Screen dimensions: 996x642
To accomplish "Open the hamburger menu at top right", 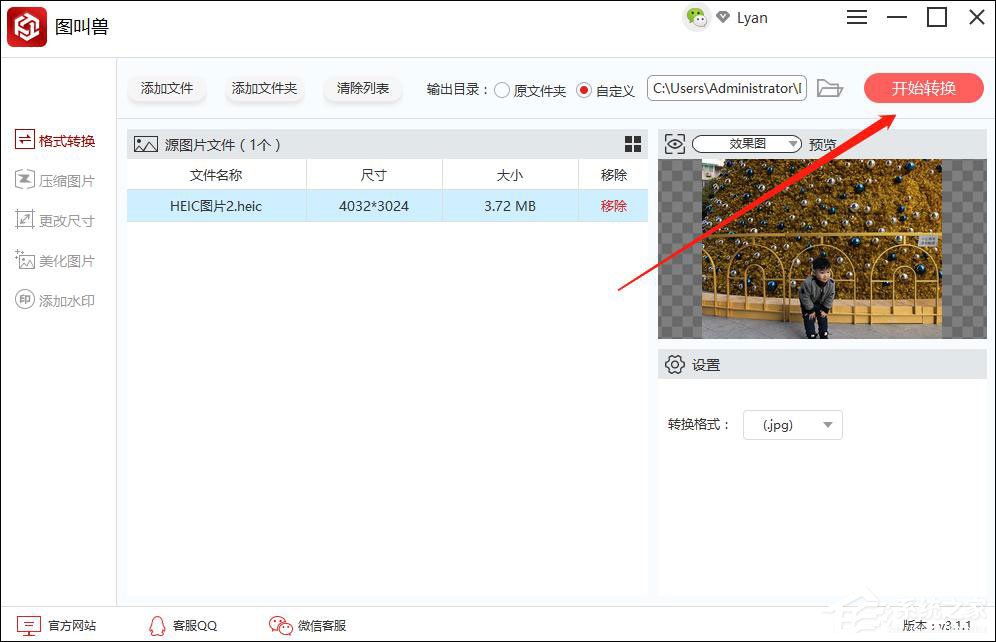I will (x=857, y=17).
